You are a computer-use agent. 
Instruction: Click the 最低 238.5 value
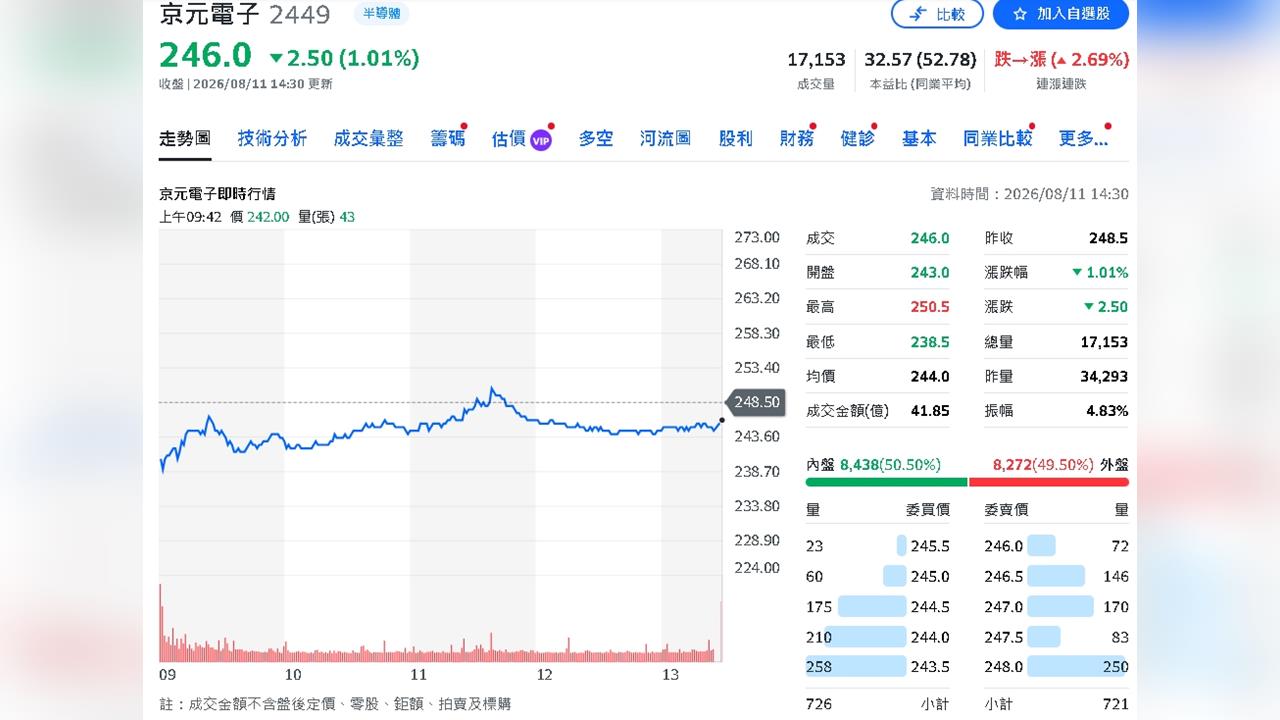tap(930, 342)
